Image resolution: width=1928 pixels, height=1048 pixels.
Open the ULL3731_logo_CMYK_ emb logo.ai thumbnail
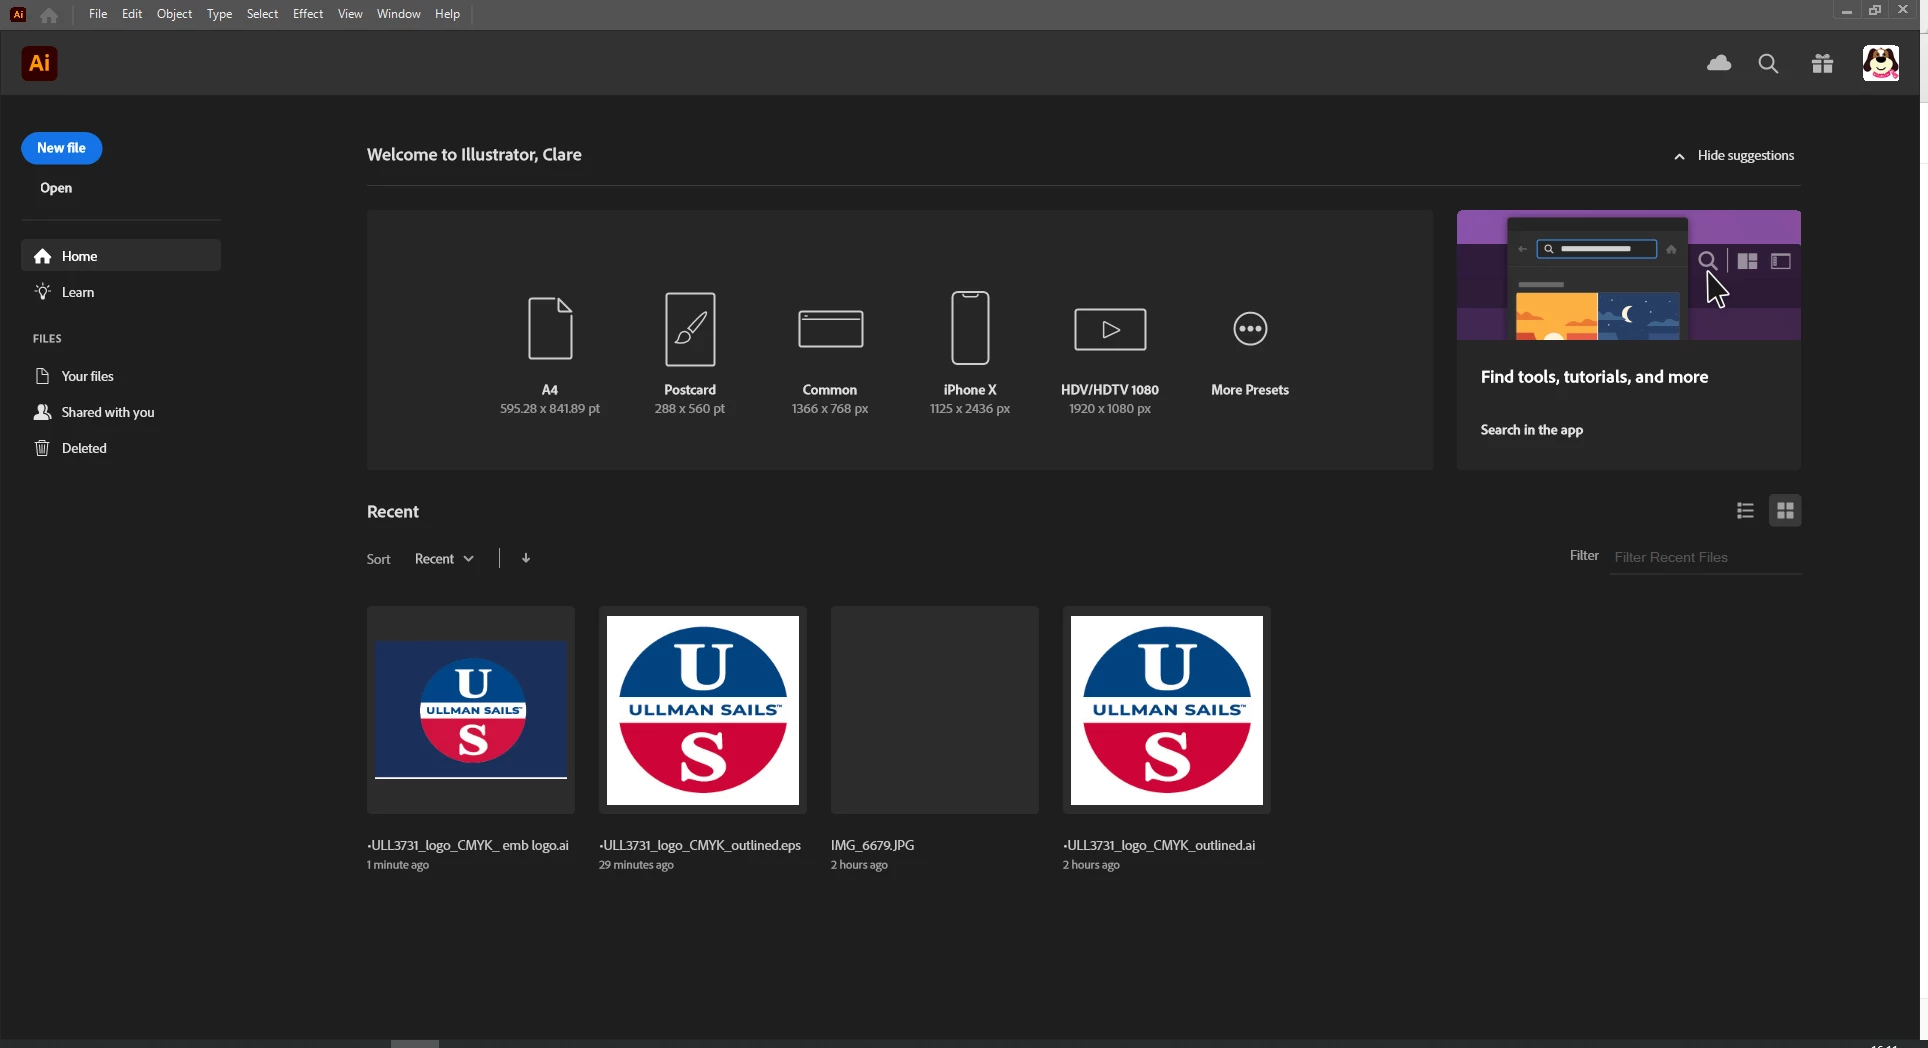471,710
